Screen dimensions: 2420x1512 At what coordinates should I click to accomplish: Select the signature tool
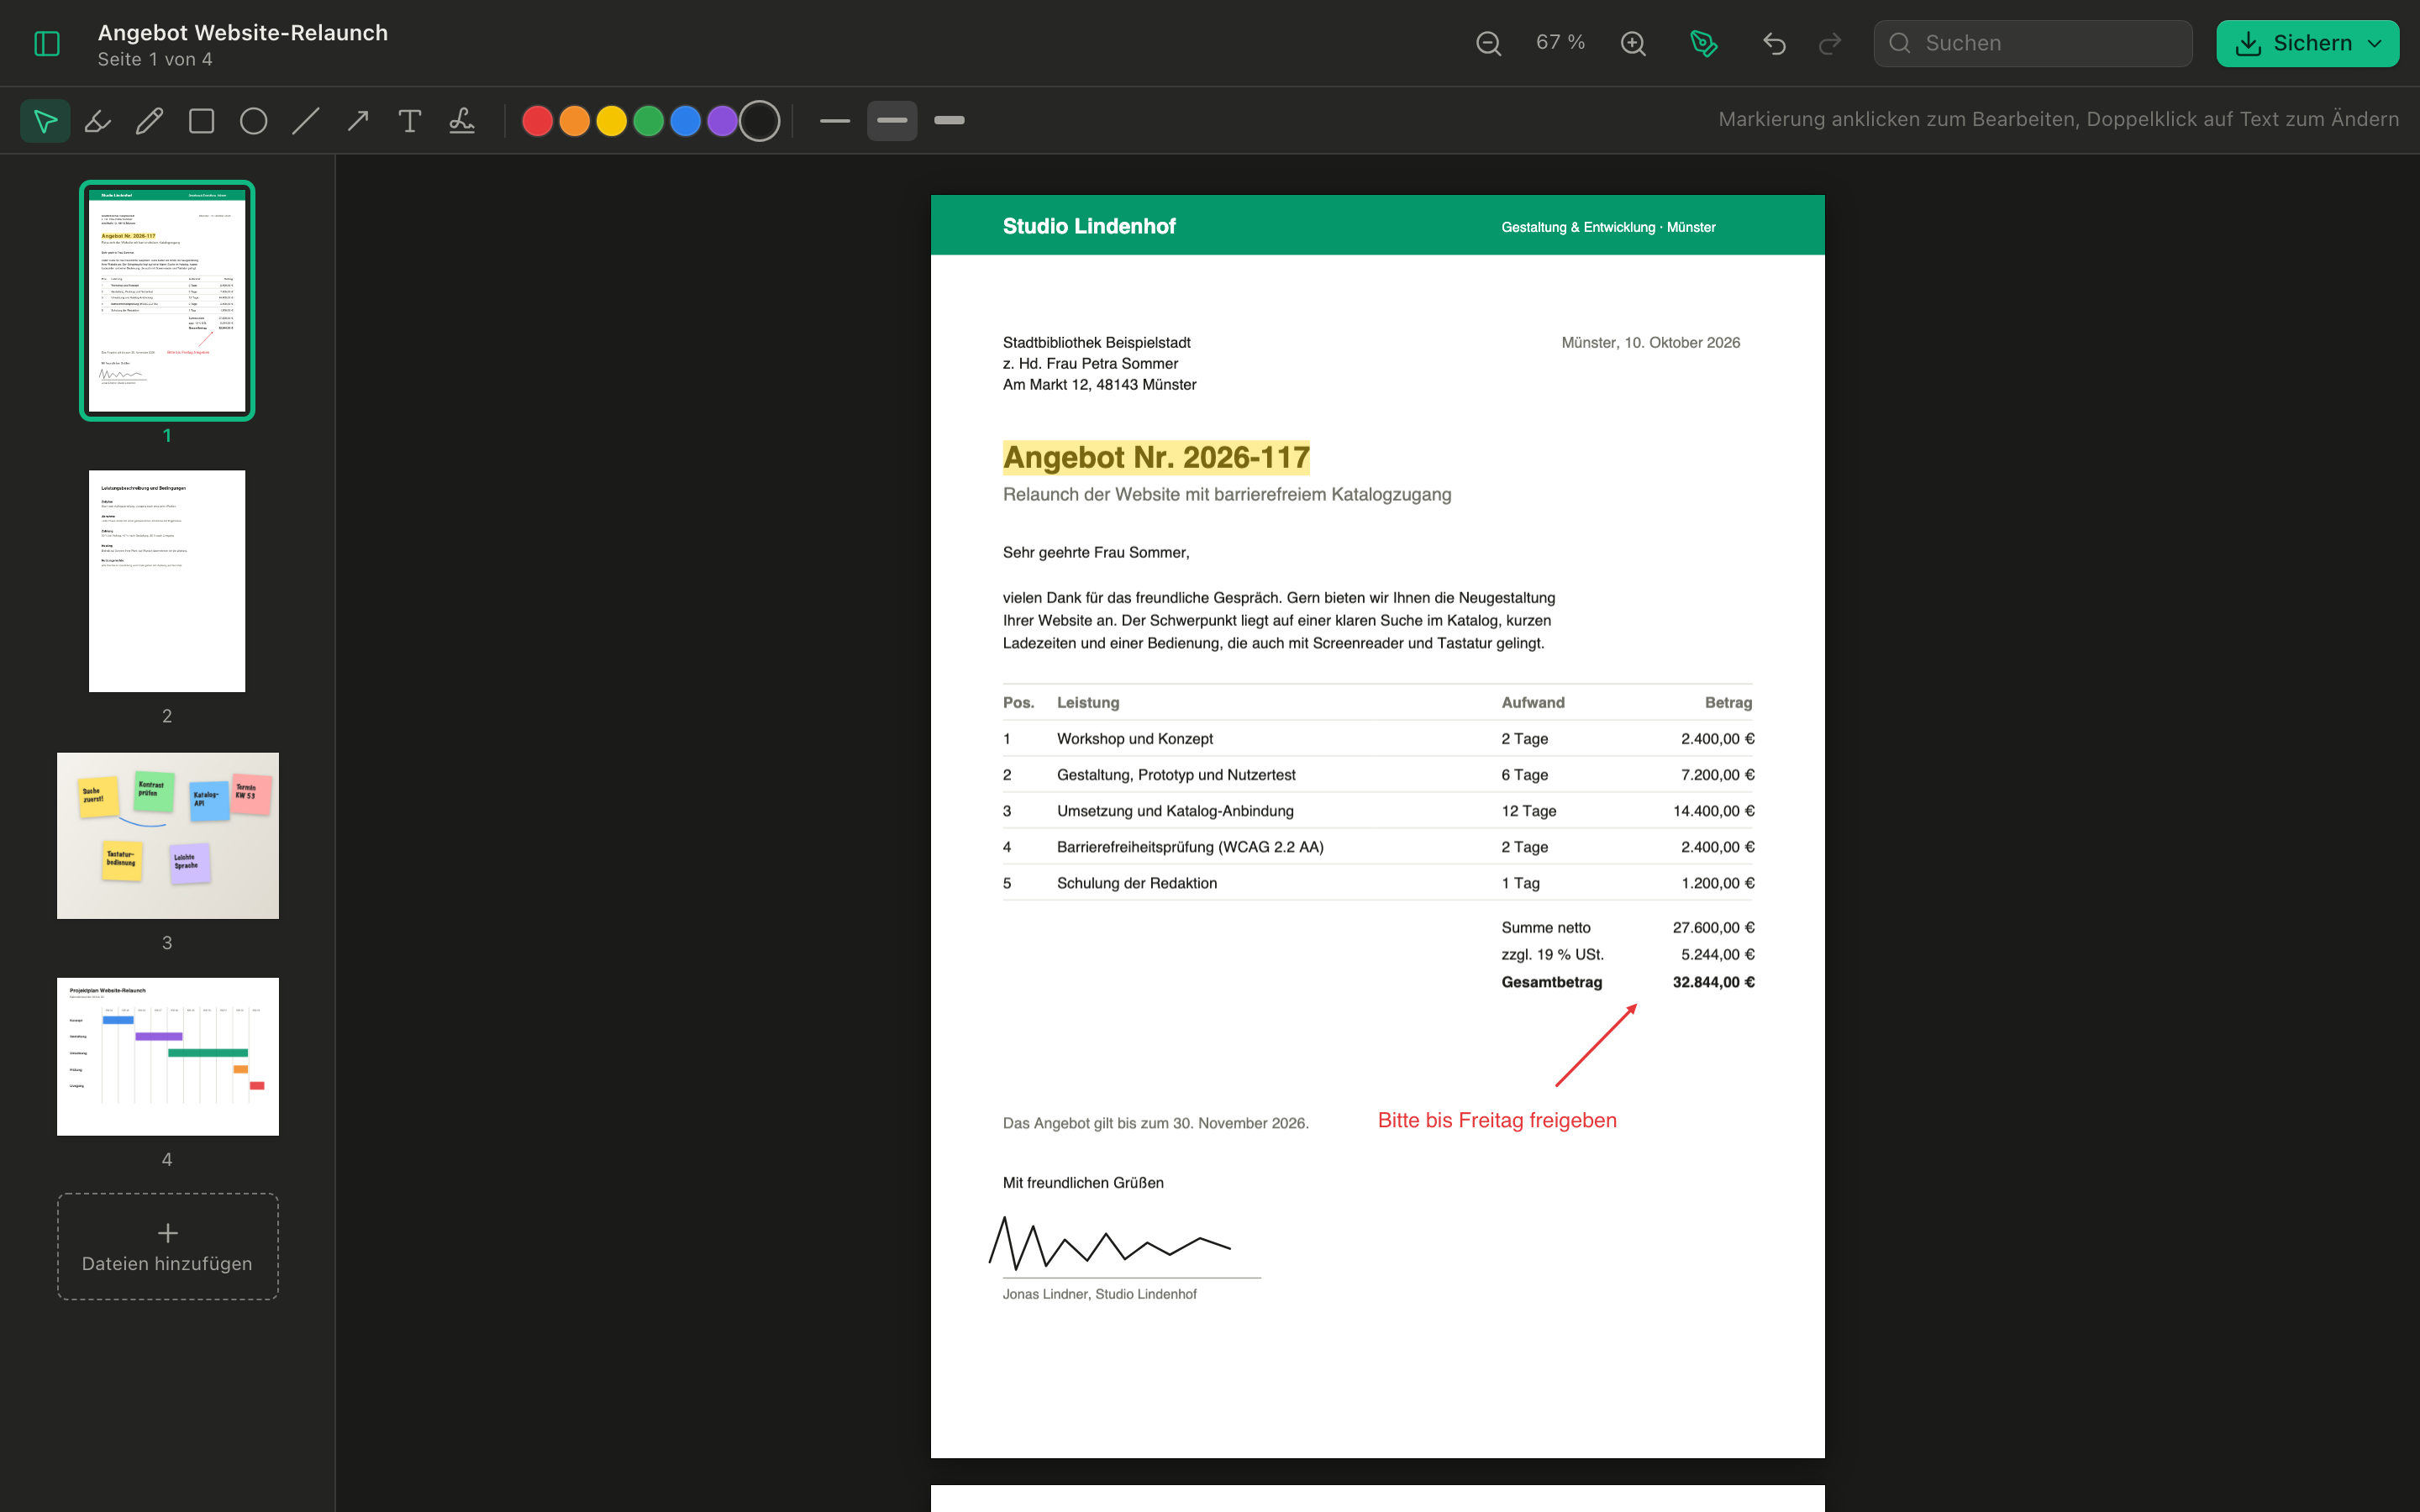coord(462,121)
